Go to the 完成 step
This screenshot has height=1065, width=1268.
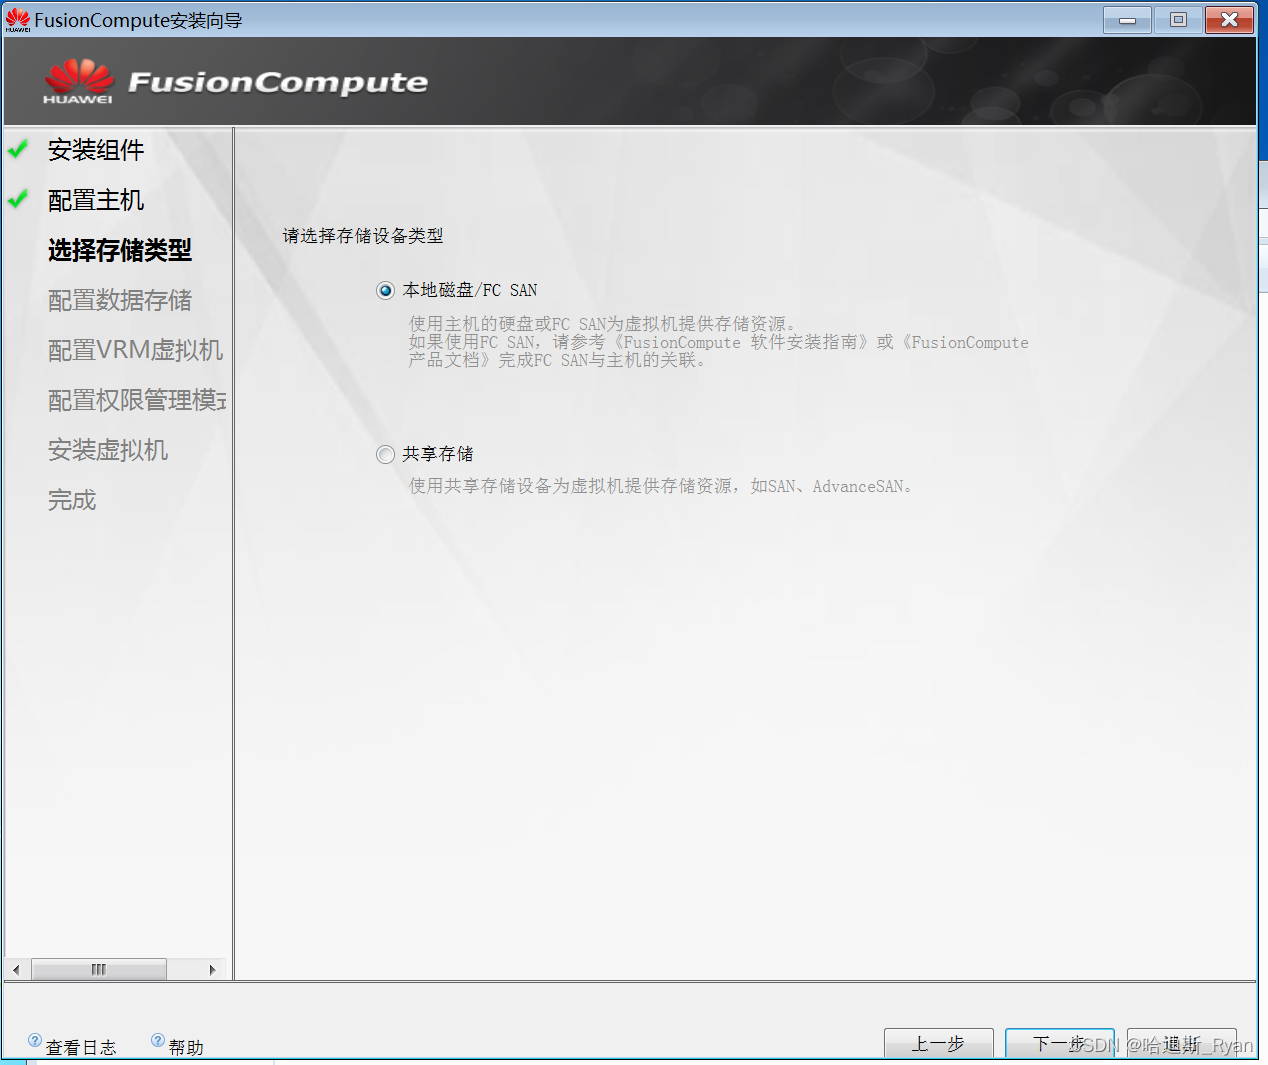point(72,500)
